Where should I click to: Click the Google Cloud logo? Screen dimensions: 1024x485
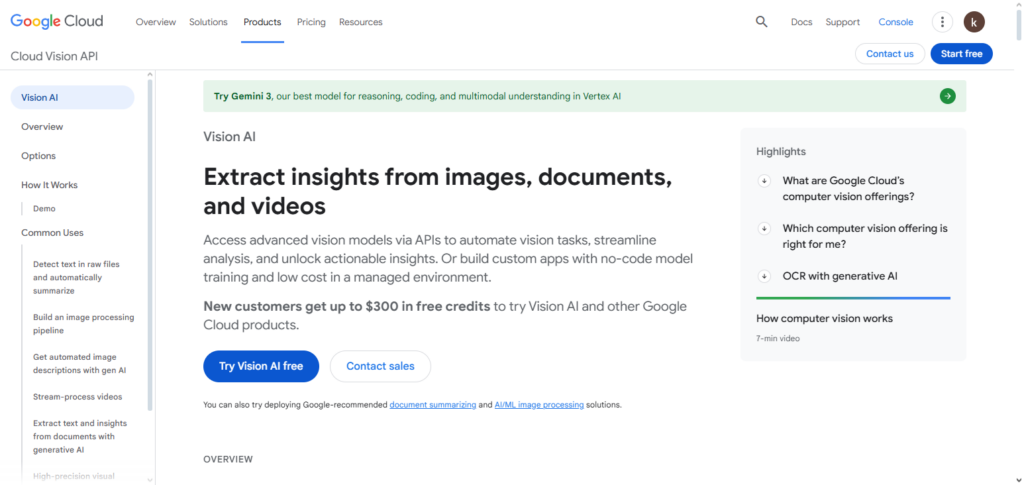click(57, 22)
